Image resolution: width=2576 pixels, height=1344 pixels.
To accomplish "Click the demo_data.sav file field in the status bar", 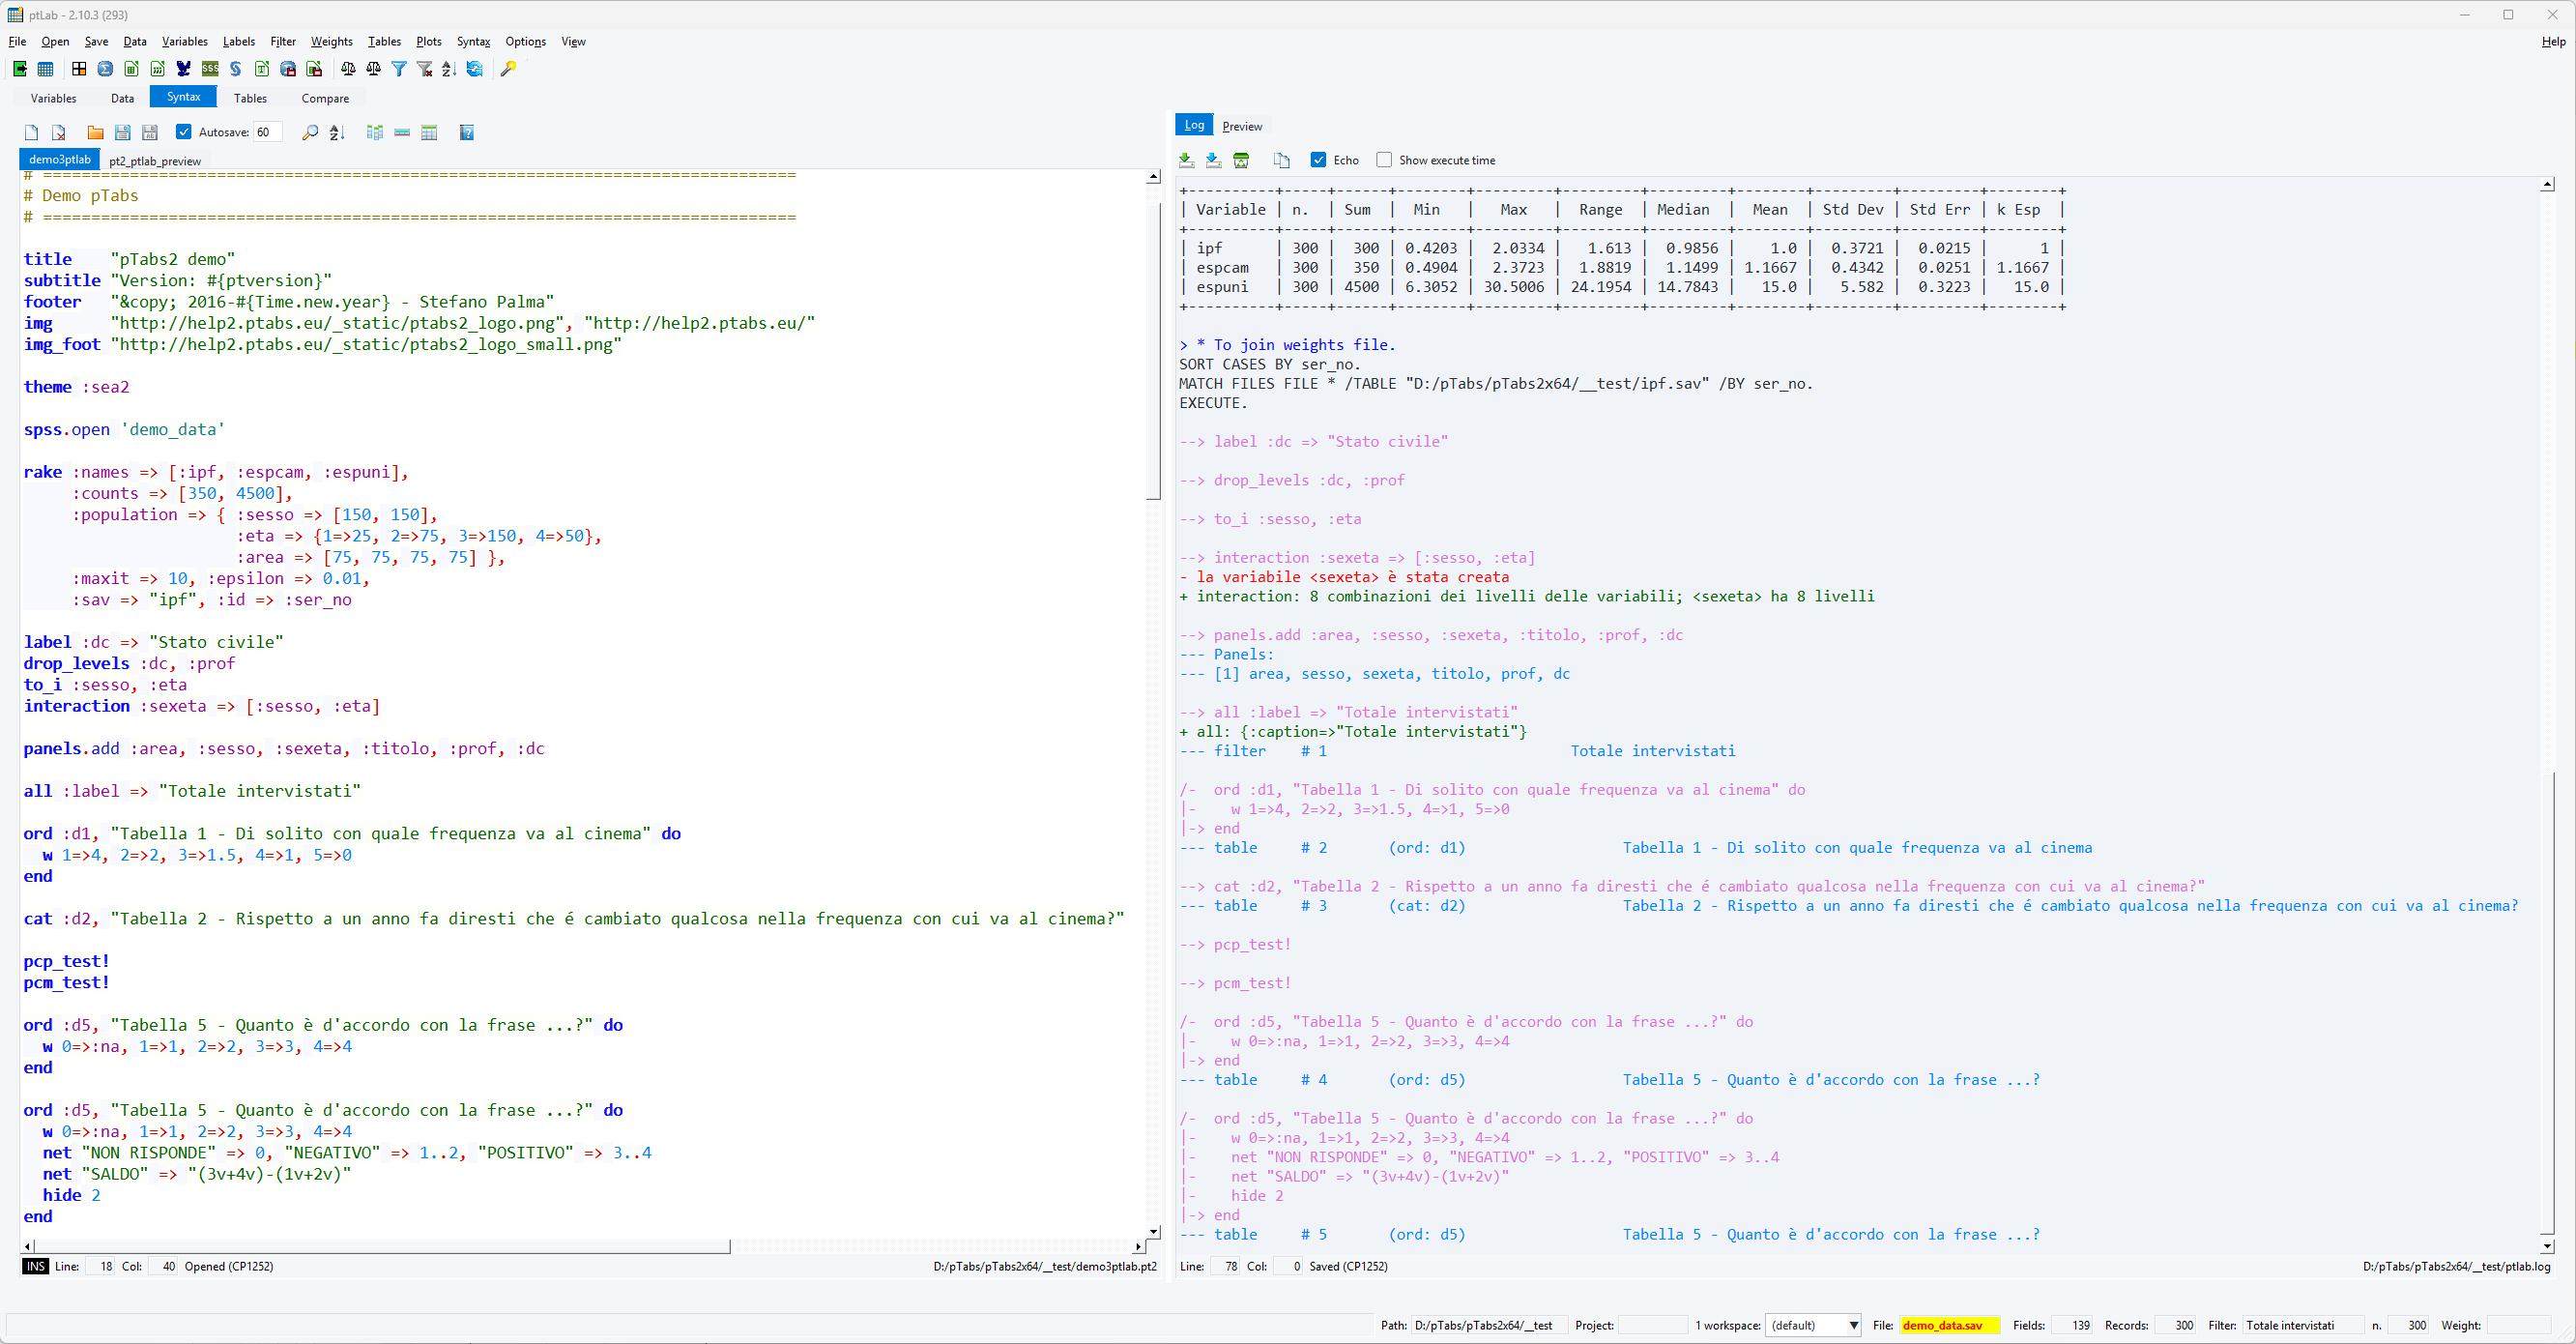I will coord(1949,1325).
